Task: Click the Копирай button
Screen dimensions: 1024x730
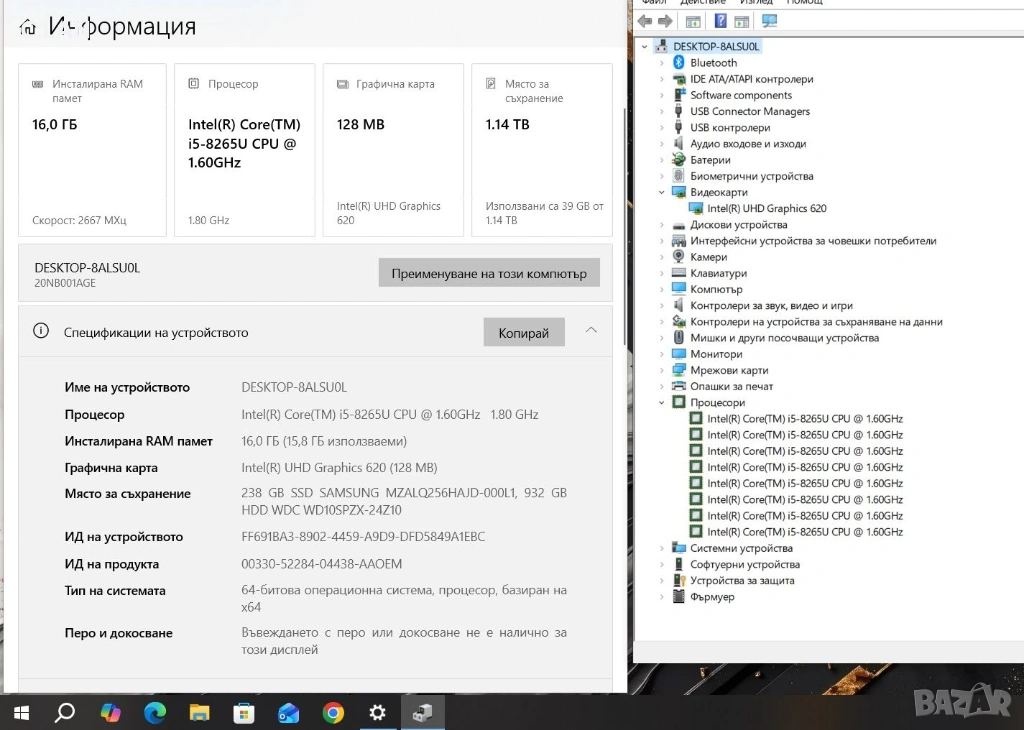Action: 523,333
